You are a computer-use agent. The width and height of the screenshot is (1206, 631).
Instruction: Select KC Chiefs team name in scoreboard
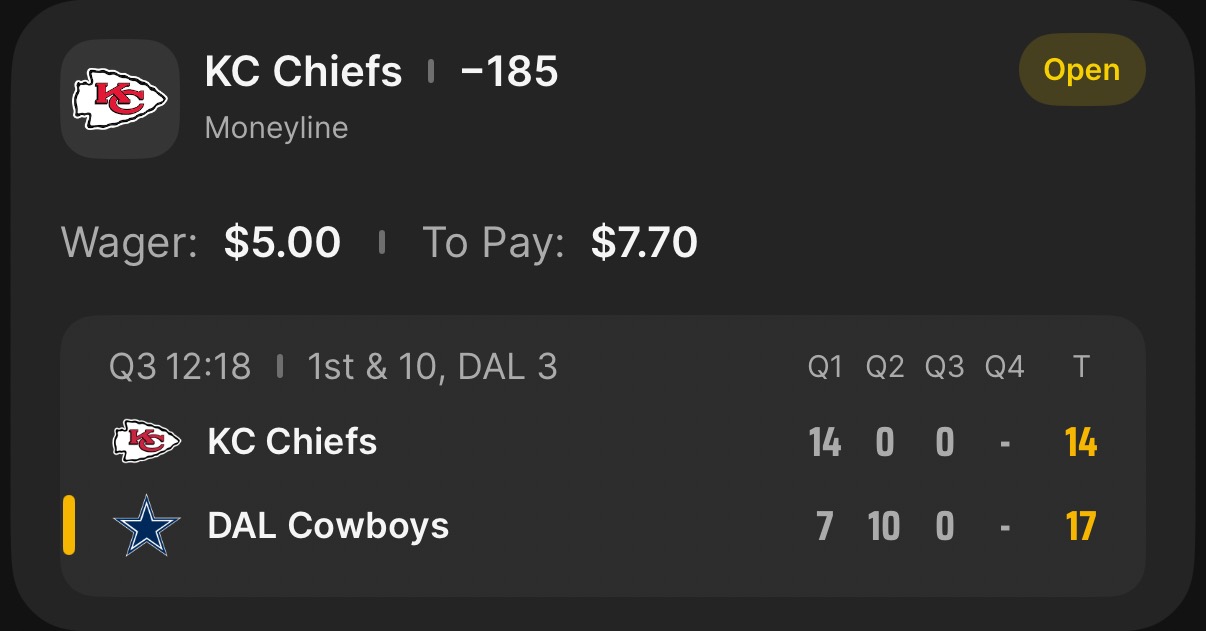(292, 441)
